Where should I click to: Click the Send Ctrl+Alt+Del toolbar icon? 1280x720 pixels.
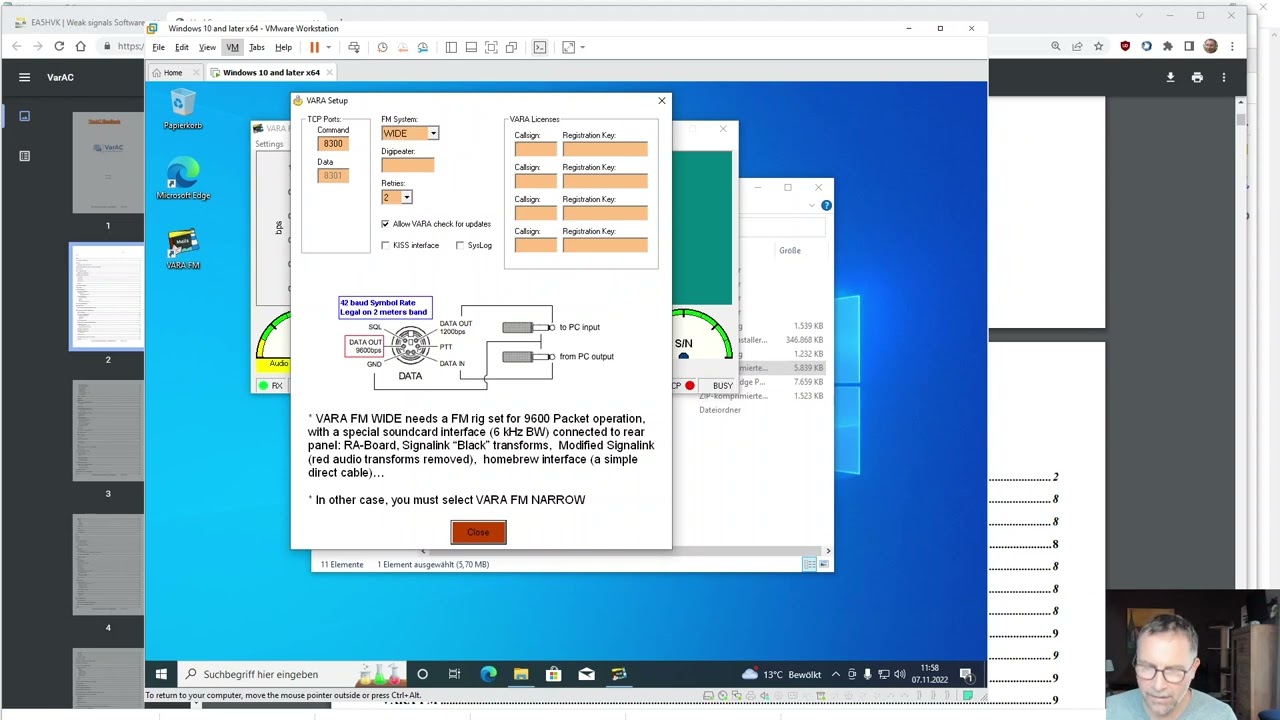tap(354, 47)
